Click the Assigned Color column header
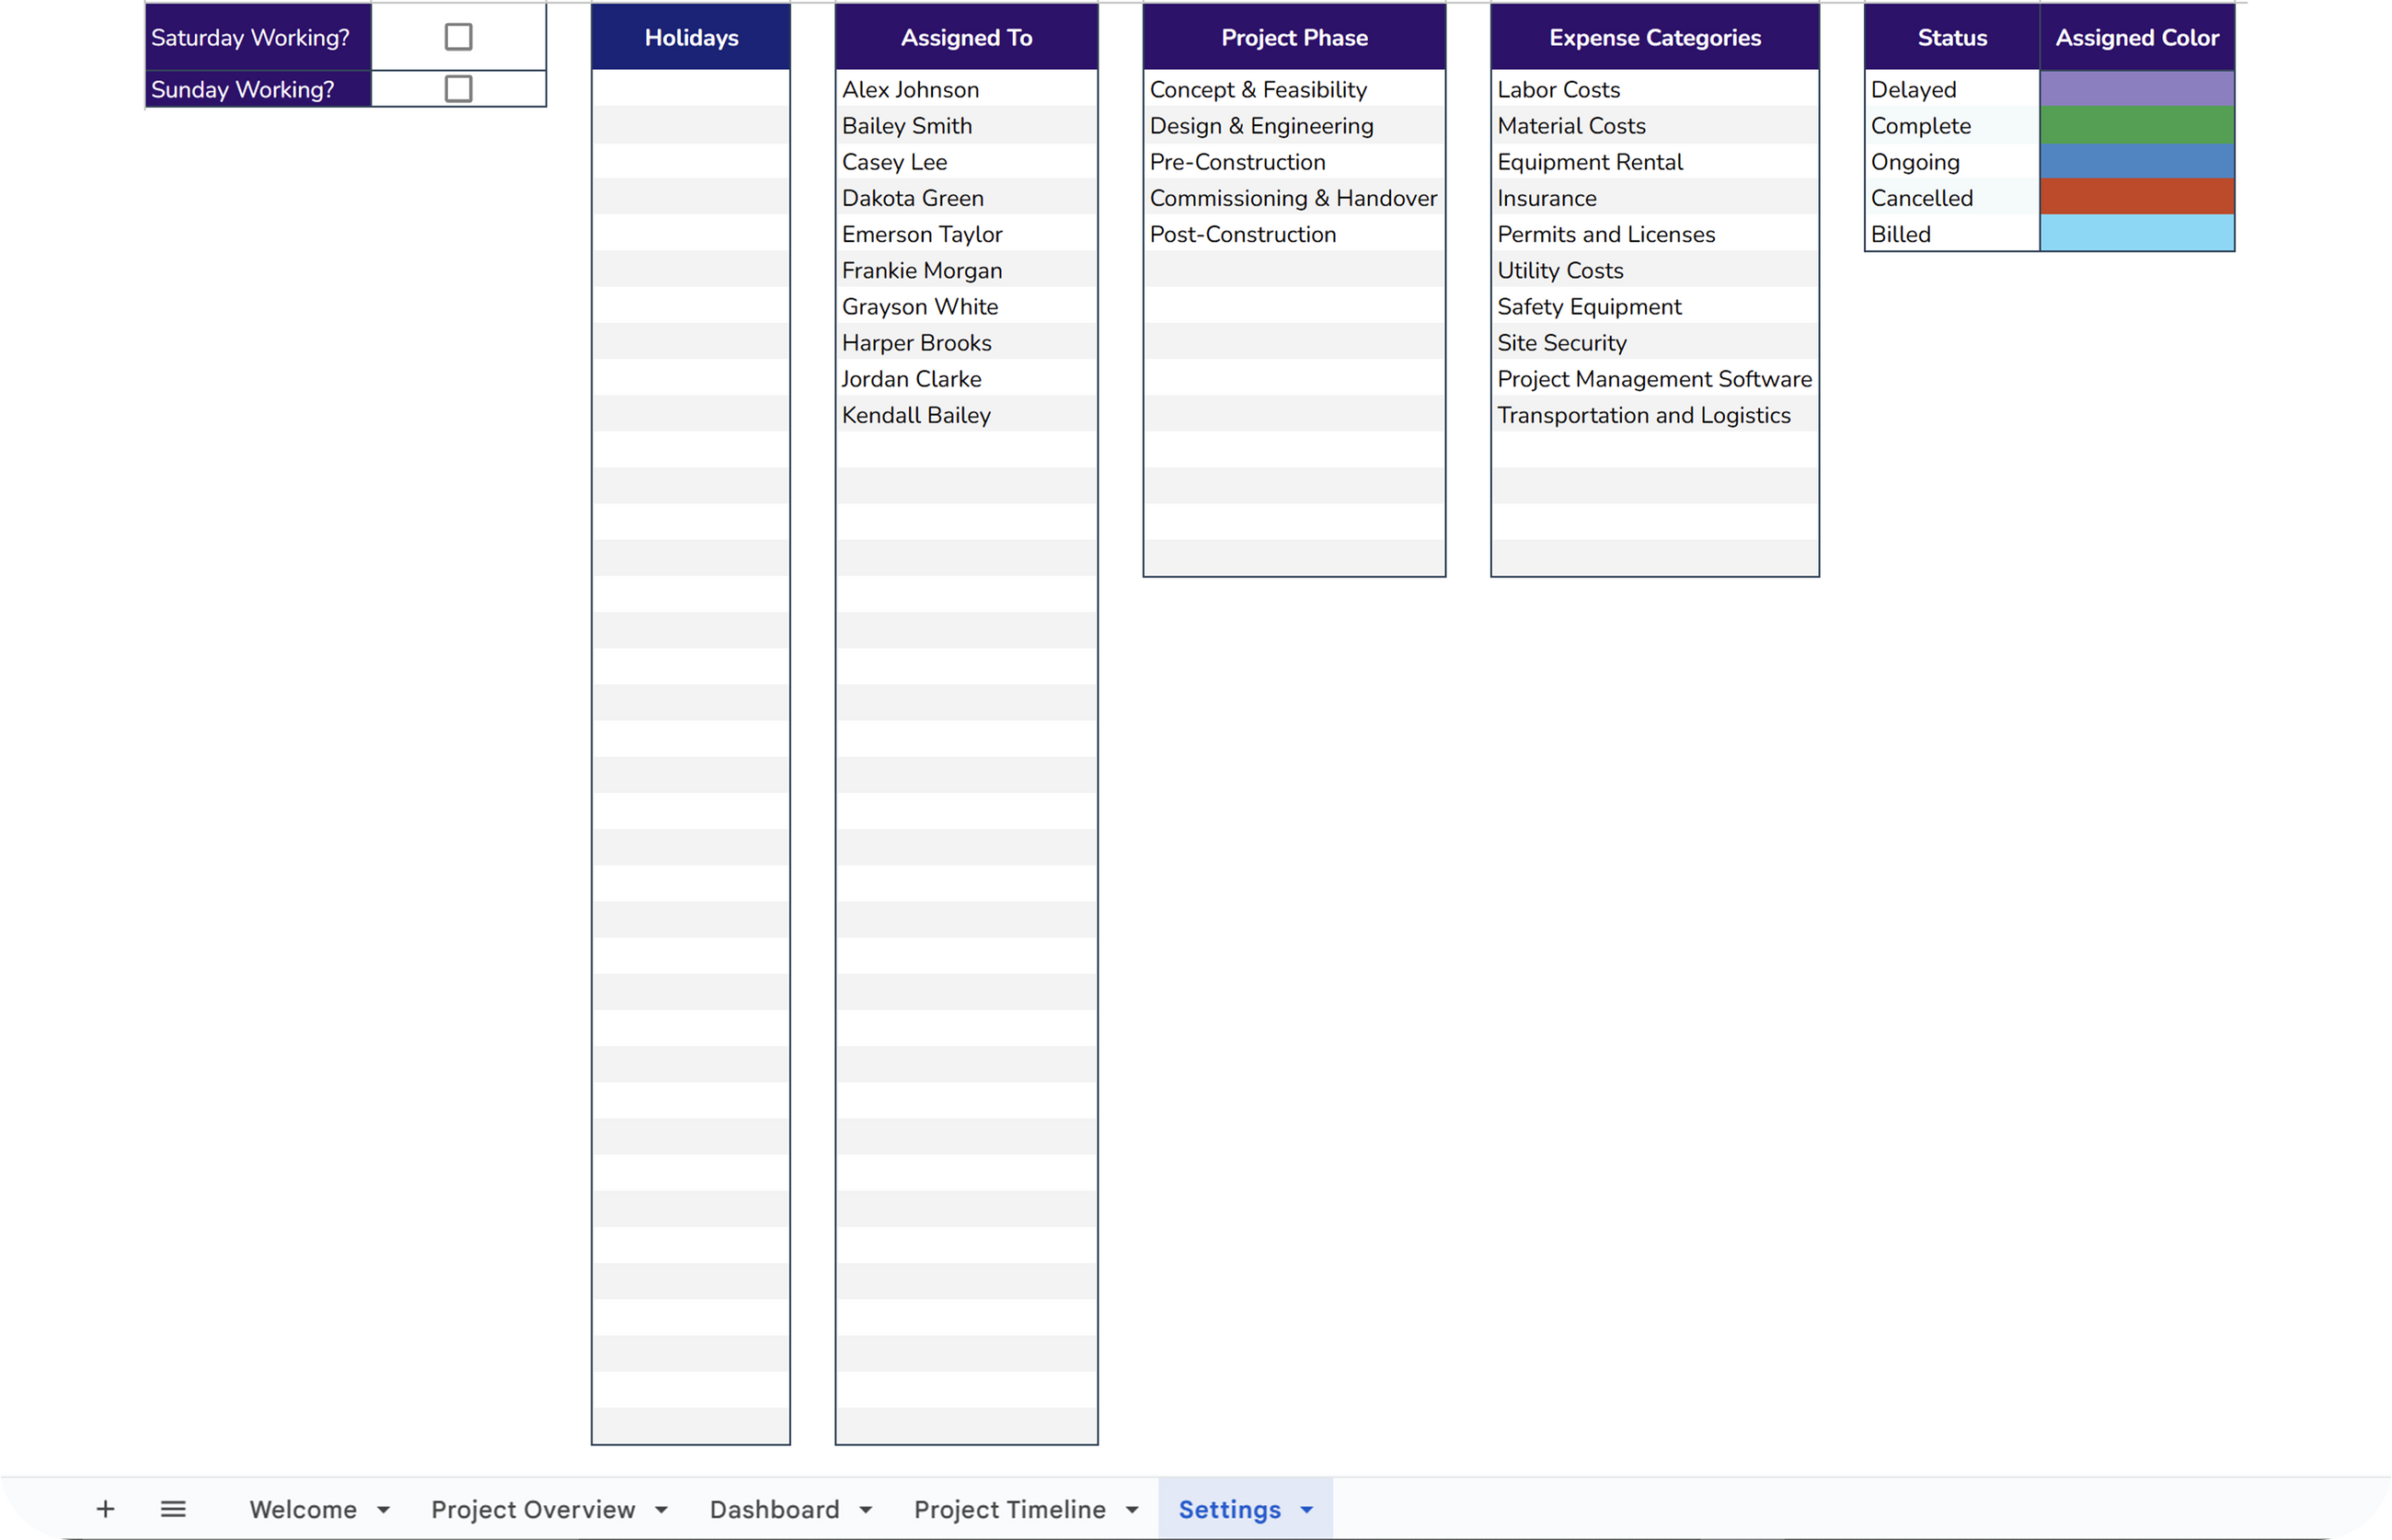 [2137, 37]
